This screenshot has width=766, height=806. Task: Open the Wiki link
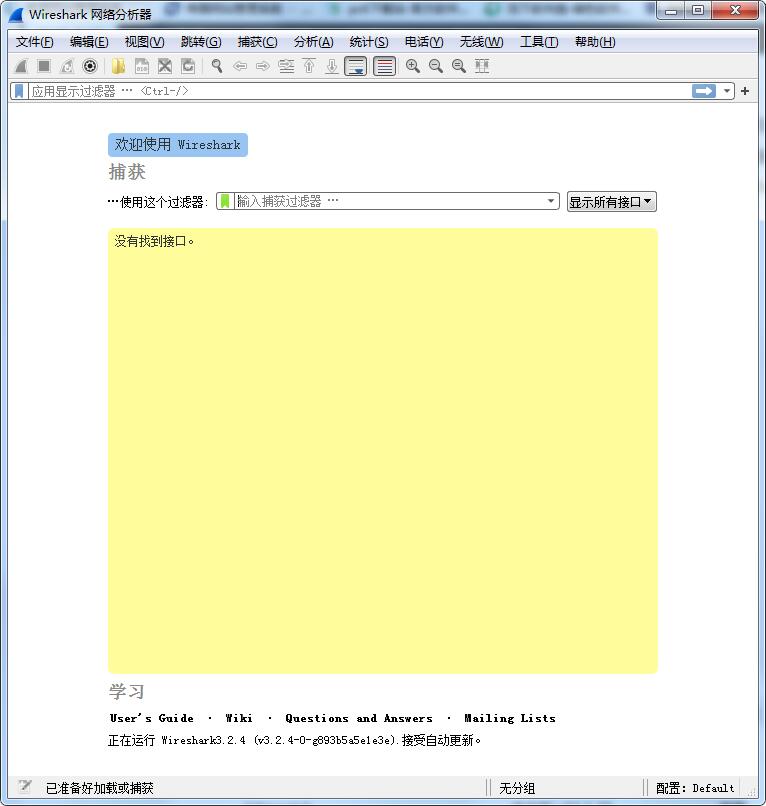pyautogui.click(x=239, y=718)
